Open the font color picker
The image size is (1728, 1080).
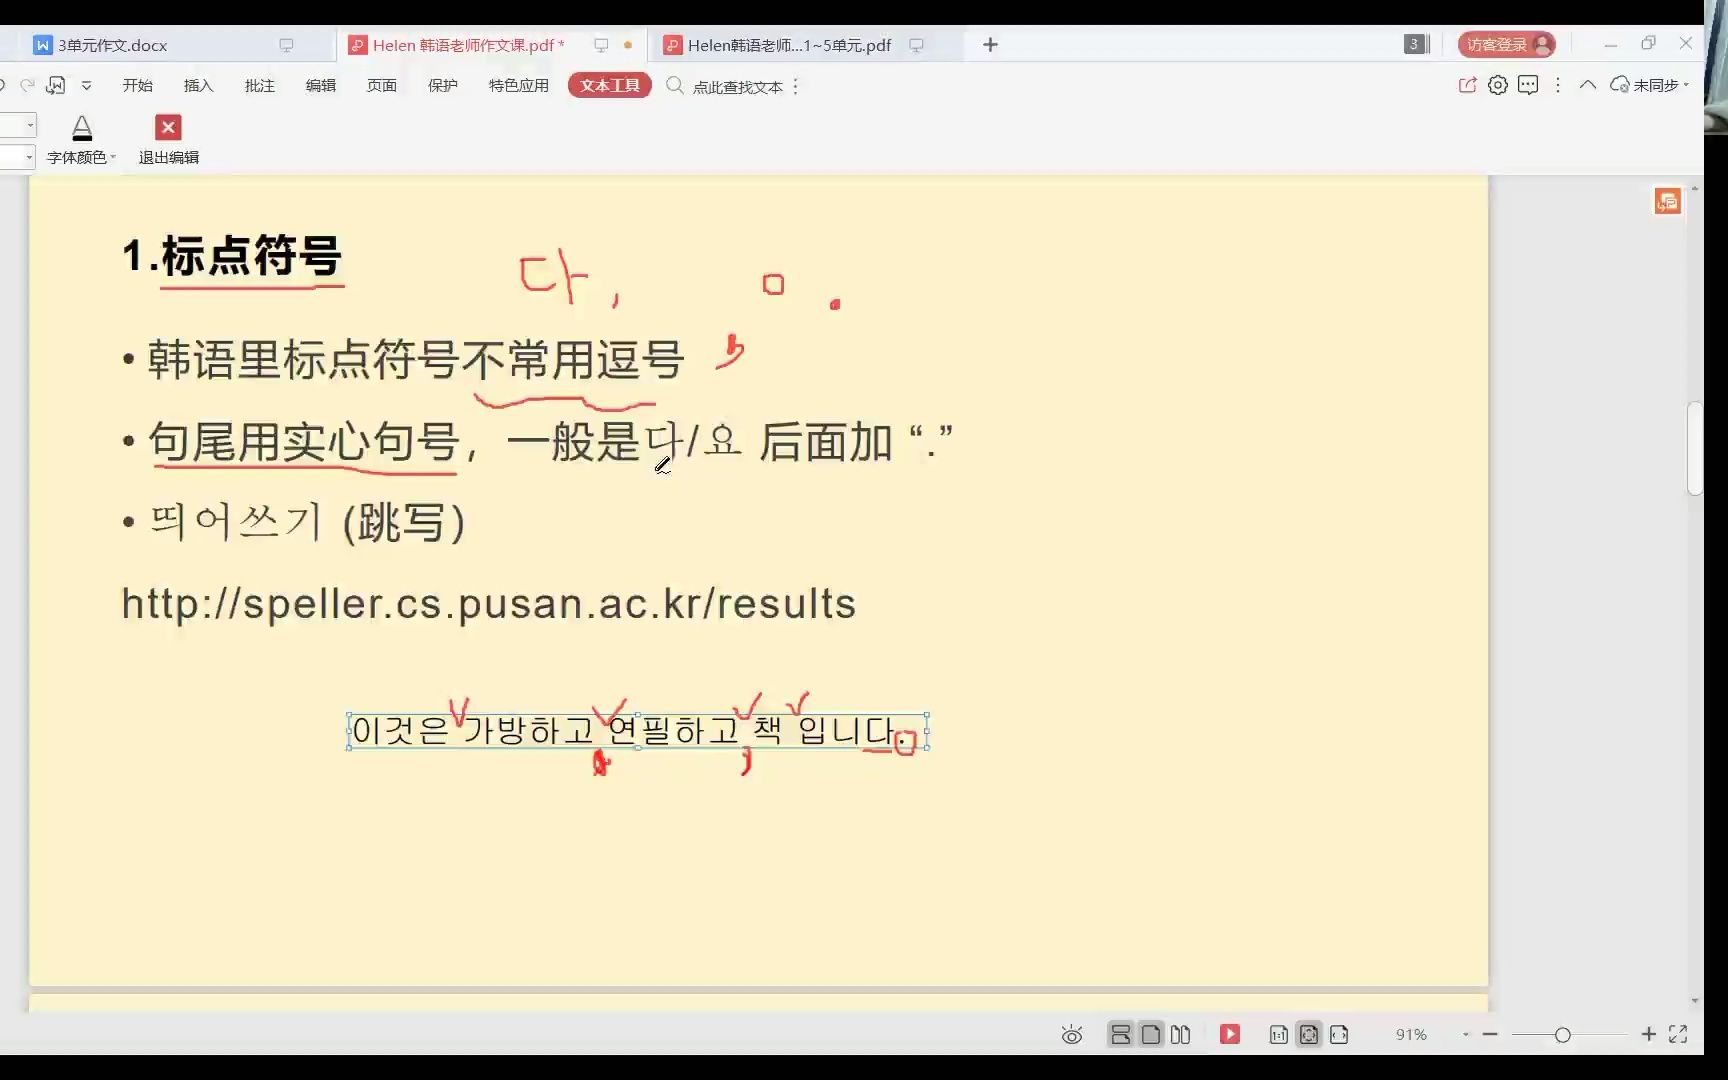pos(82,128)
